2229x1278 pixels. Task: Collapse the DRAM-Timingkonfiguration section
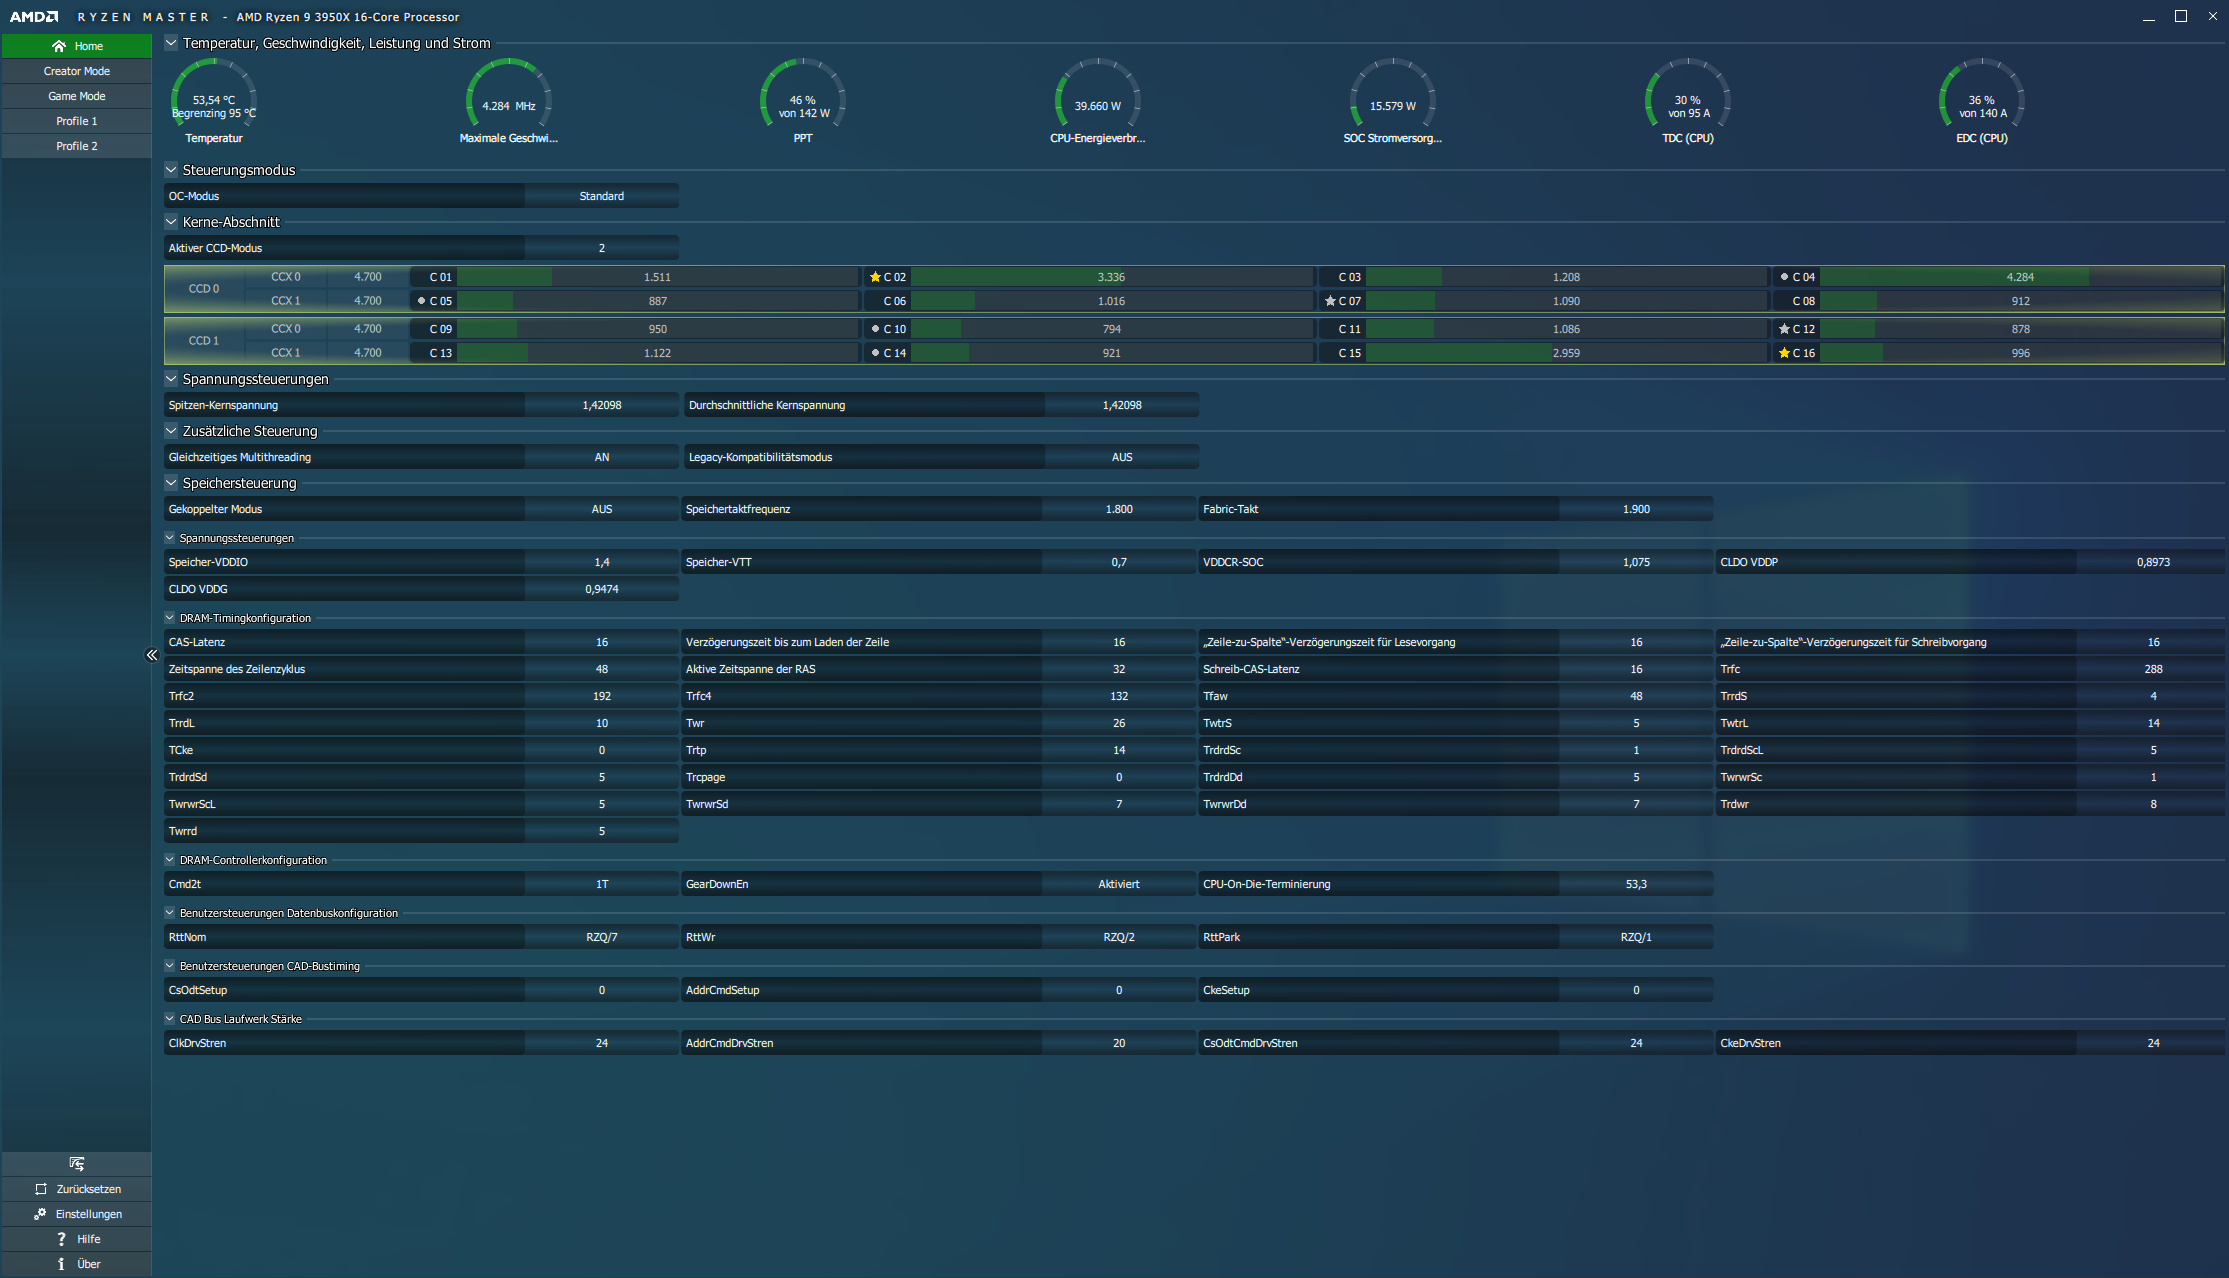pos(170,618)
